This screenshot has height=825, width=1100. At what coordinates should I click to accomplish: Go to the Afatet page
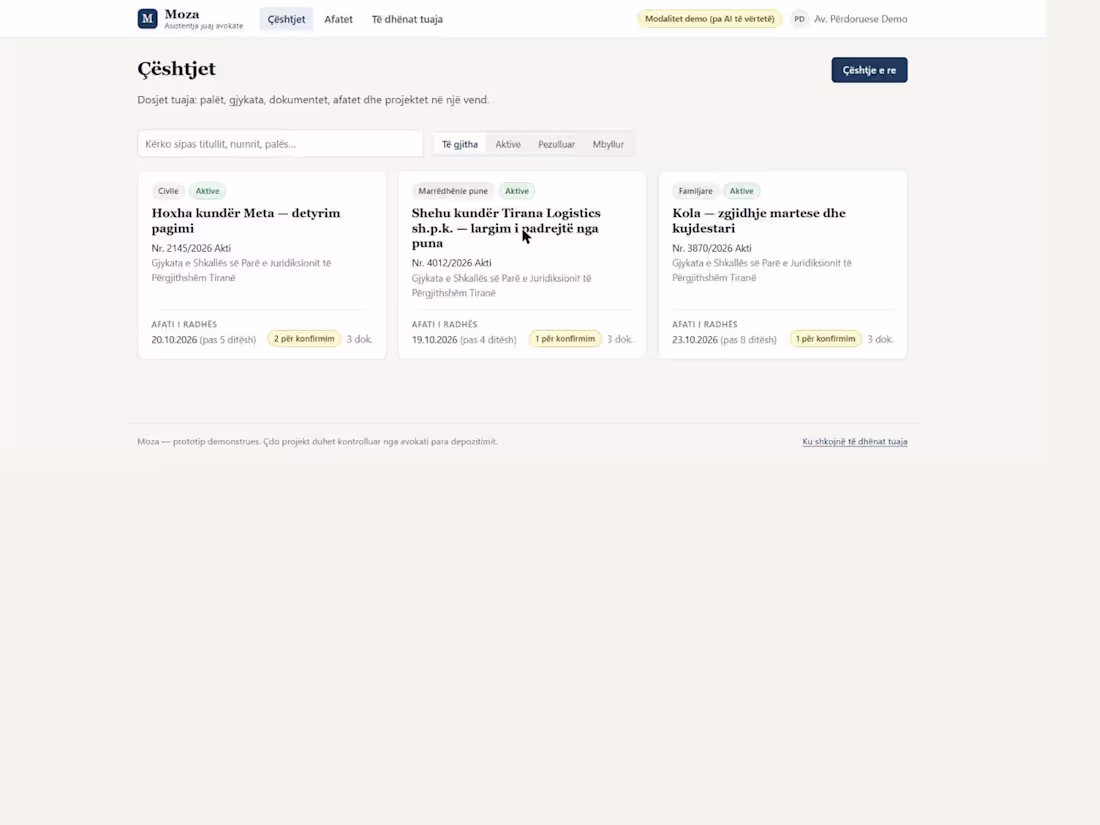click(338, 19)
